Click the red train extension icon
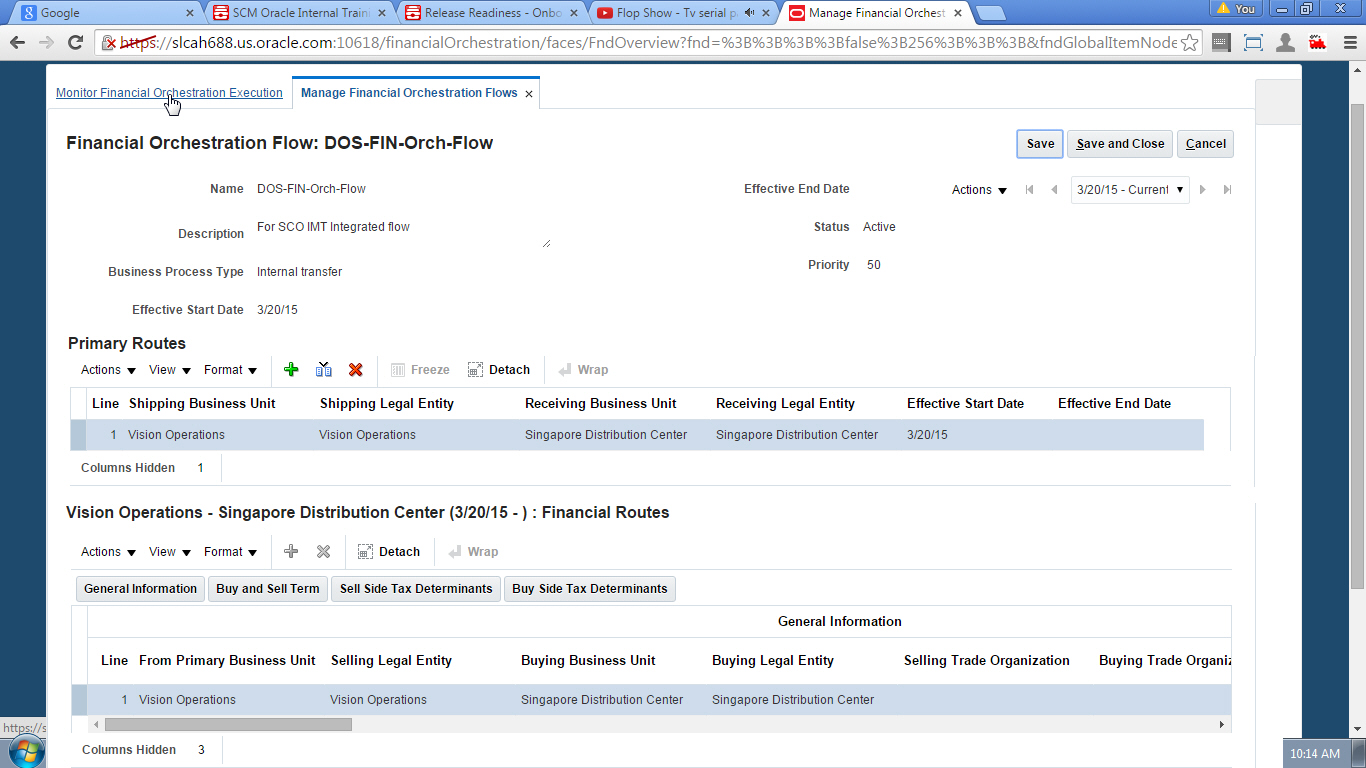The image size is (1366, 768). (1317, 43)
